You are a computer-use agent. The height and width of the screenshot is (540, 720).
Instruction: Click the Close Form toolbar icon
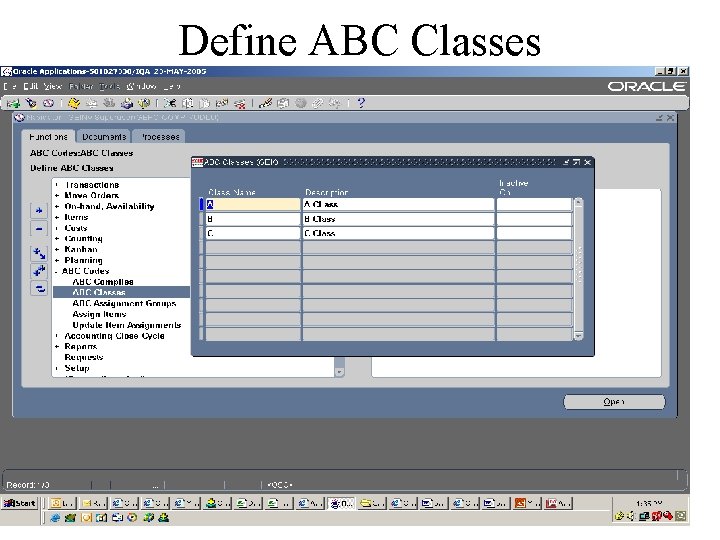click(144, 103)
